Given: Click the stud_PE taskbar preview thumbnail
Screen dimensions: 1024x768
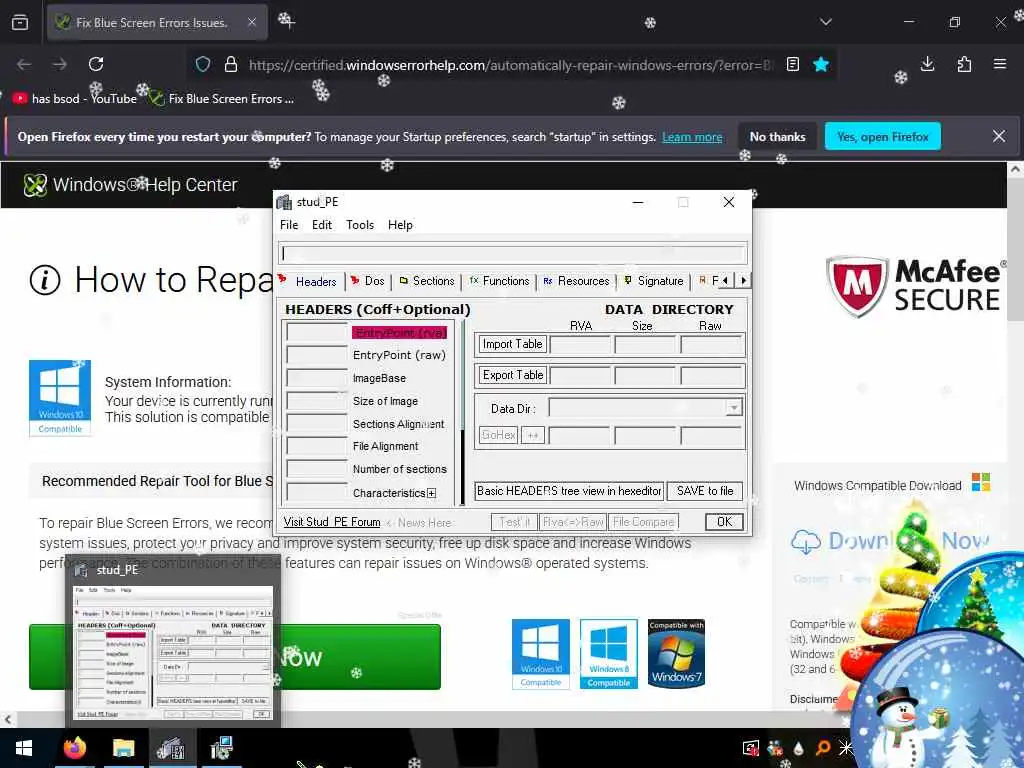Looking at the screenshot, I should coord(173,652).
